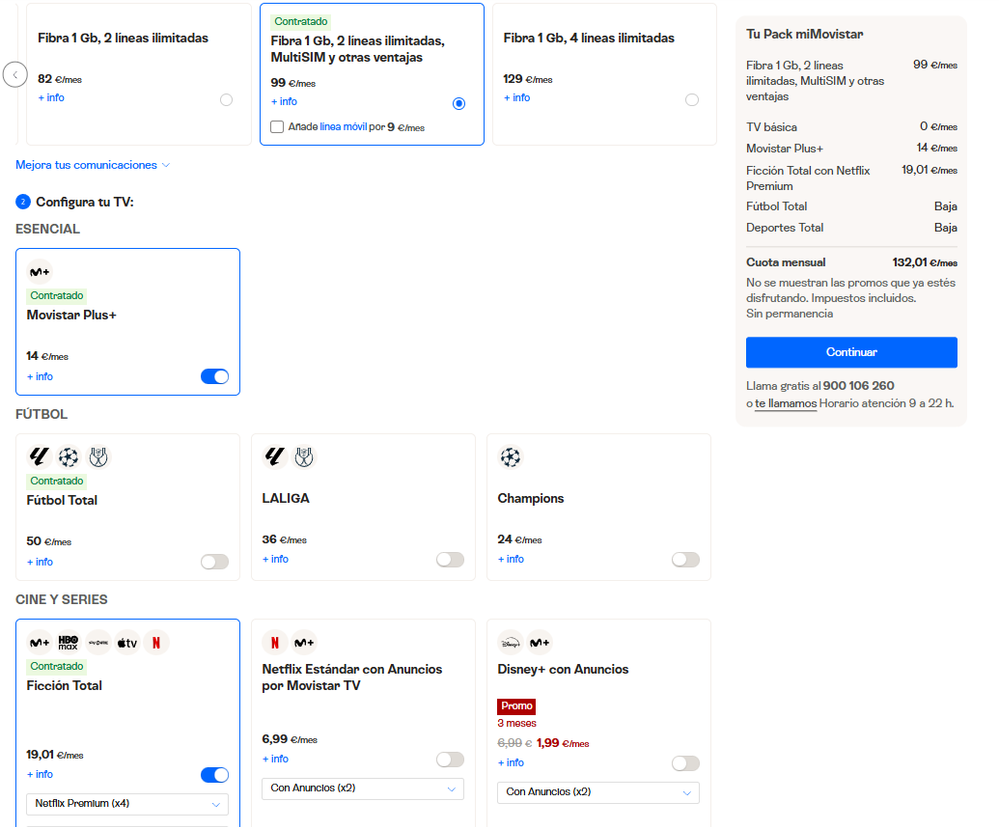The image size is (999, 827).
Task: Click the Champions League ball icon
Action: 510,458
